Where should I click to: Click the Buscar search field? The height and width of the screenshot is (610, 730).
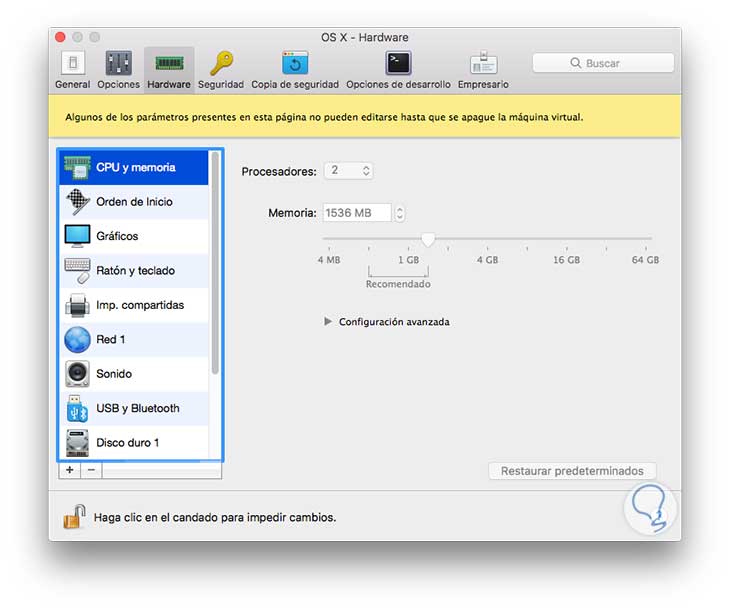pos(603,63)
